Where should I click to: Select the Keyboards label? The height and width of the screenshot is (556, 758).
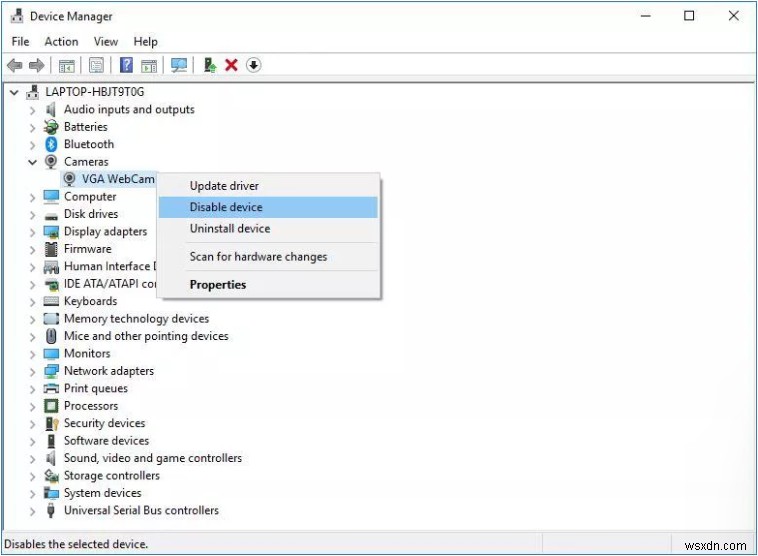pyautogui.click(x=90, y=301)
